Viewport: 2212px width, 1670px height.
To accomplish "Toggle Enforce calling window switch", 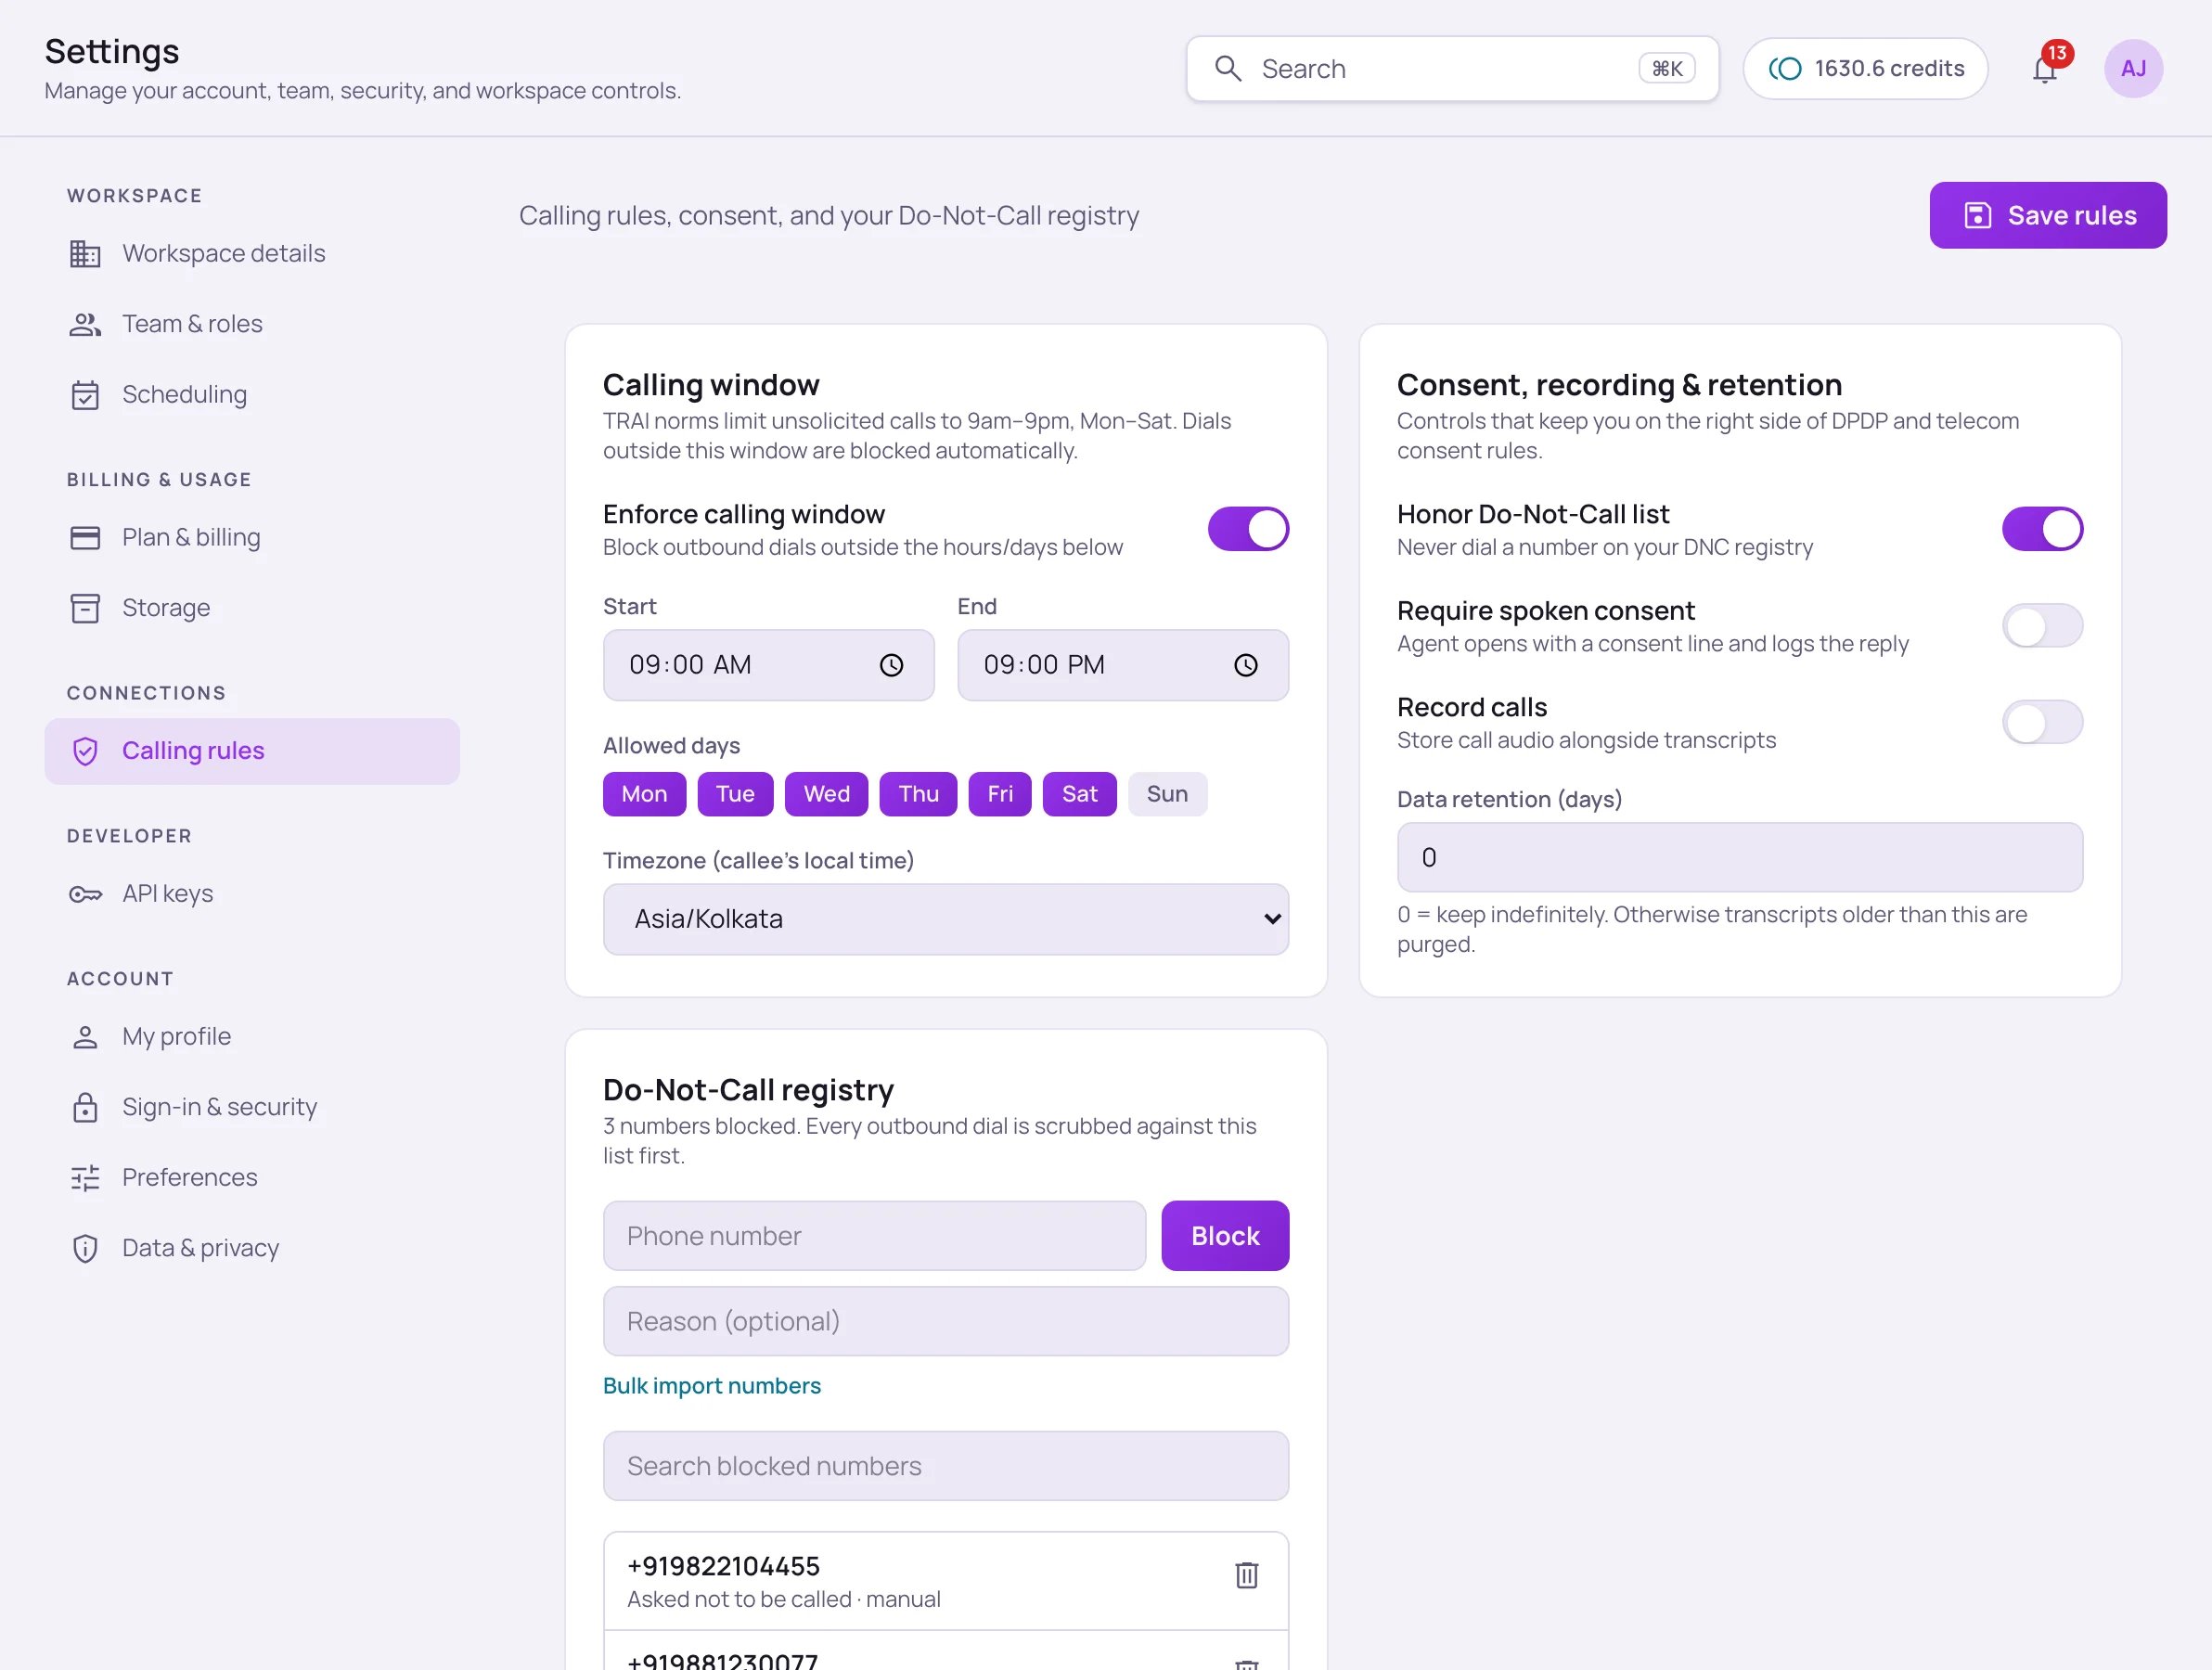I will 1248,529.
